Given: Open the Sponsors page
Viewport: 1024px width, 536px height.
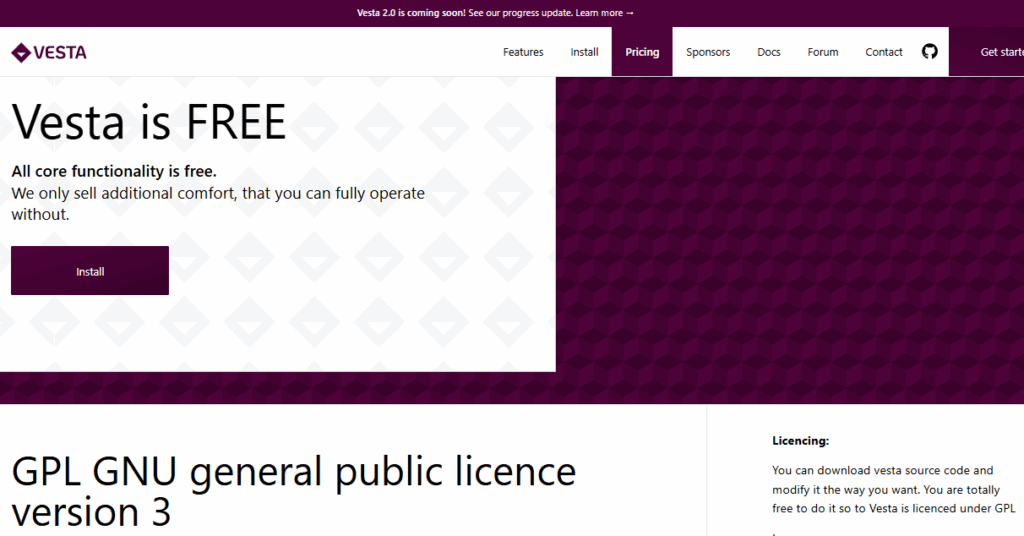Looking at the screenshot, I should pos(708,52).
